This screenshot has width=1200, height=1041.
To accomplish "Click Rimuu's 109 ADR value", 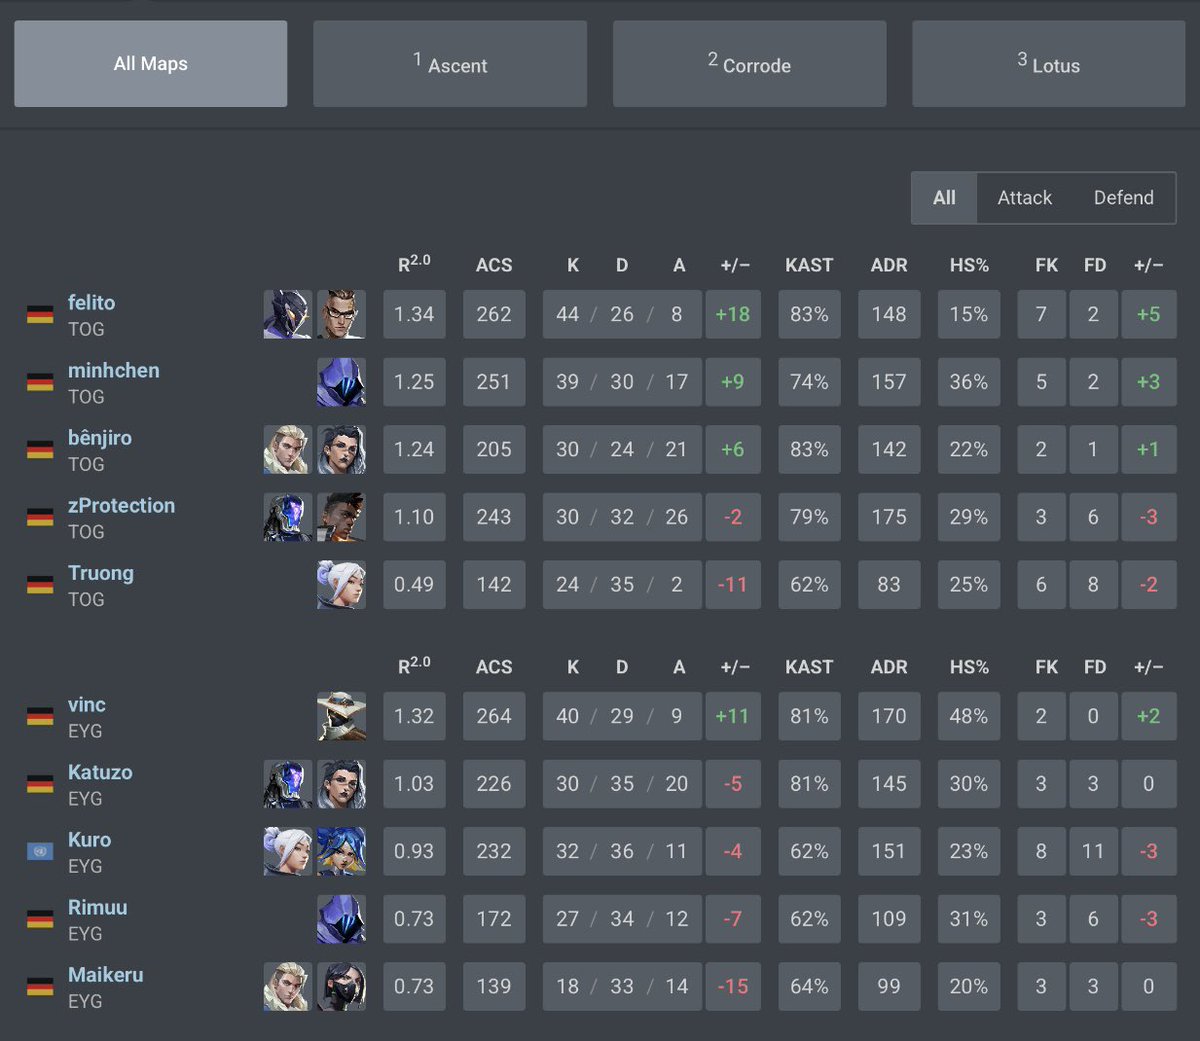I will point(889,919).
